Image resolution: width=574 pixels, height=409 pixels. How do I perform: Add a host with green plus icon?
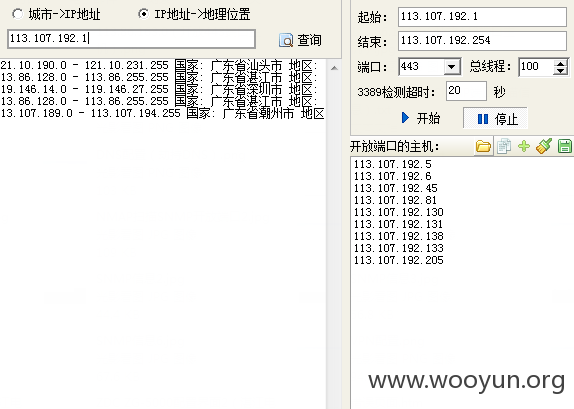[x=524, y=146]
